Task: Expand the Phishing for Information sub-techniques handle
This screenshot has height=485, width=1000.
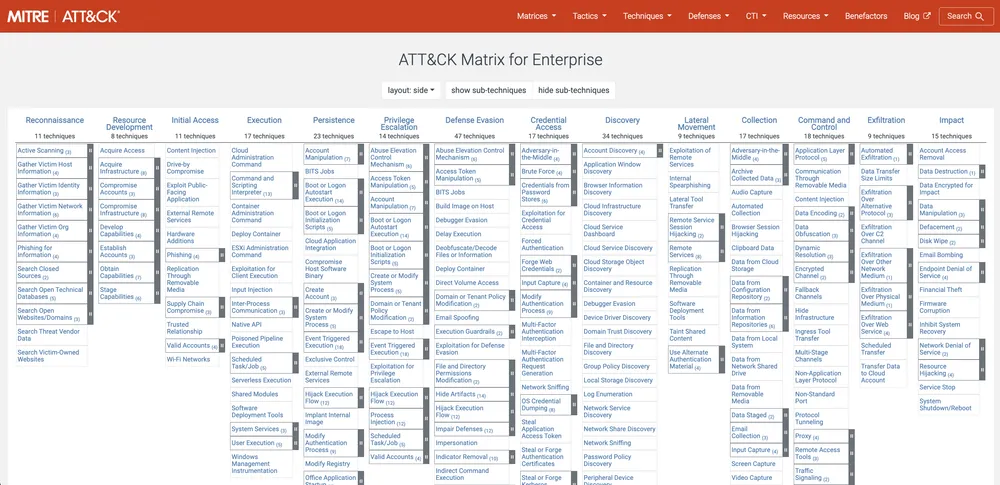Action: [x=90, y=251]
